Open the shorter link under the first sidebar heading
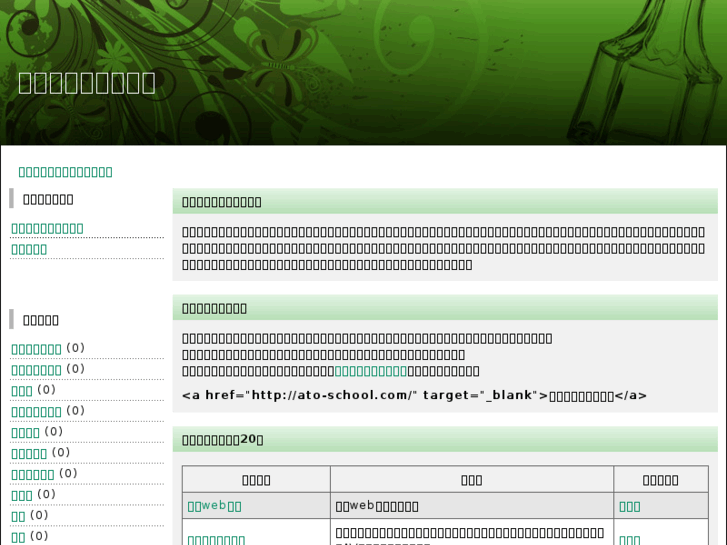Viewport: 727px width, 545px height. (x=29, y=250)
